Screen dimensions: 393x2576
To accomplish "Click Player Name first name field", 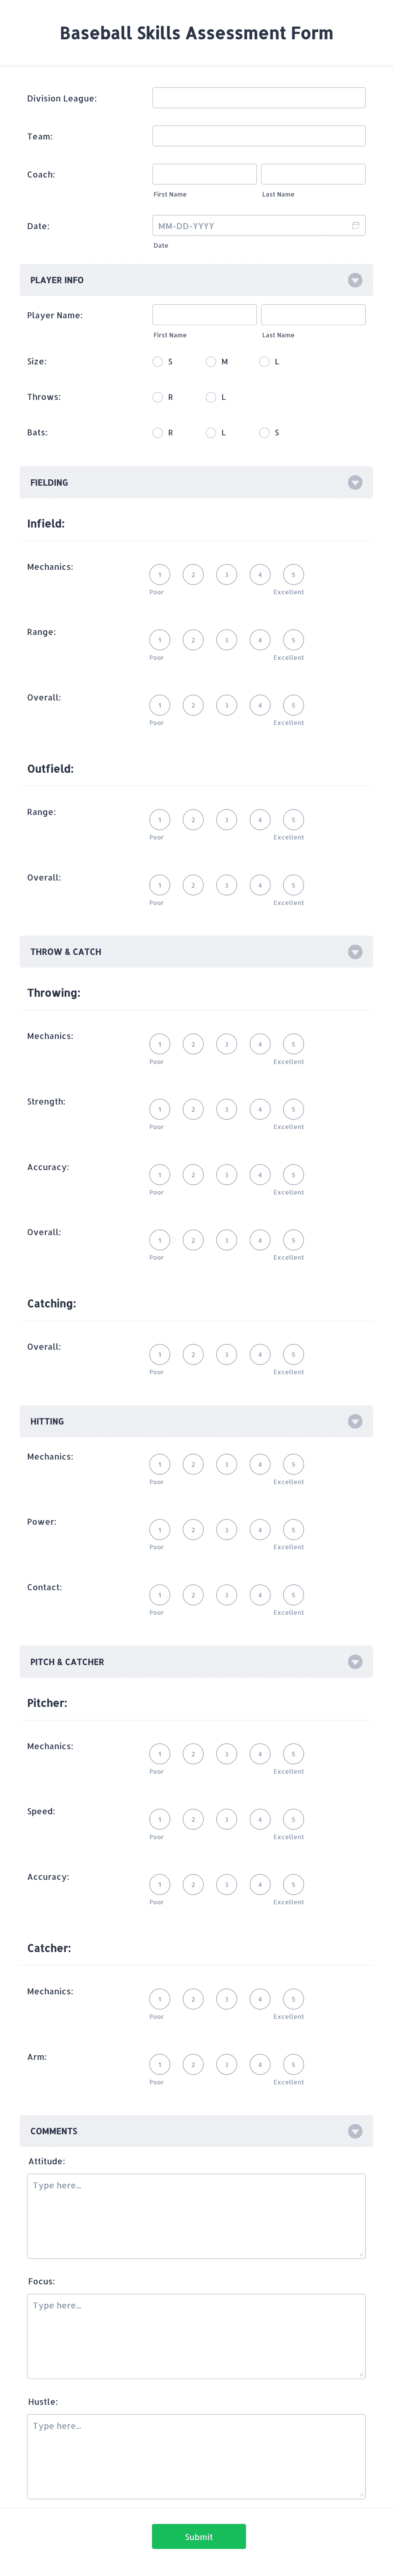I will (x=205, y=315).
